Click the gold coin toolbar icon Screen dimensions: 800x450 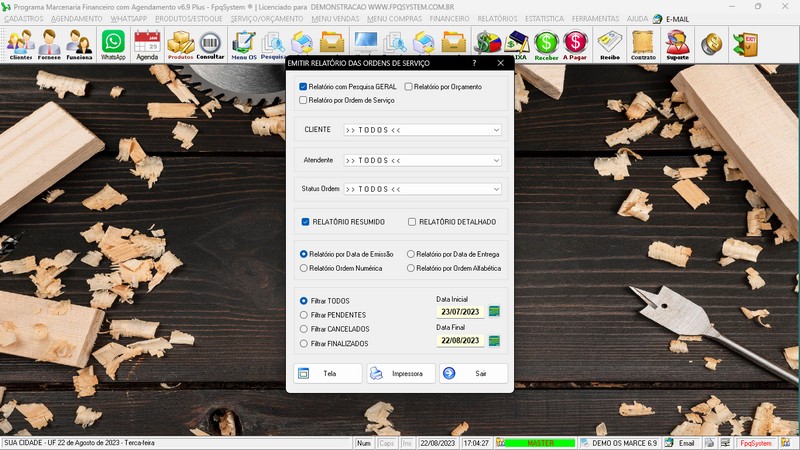711,44
